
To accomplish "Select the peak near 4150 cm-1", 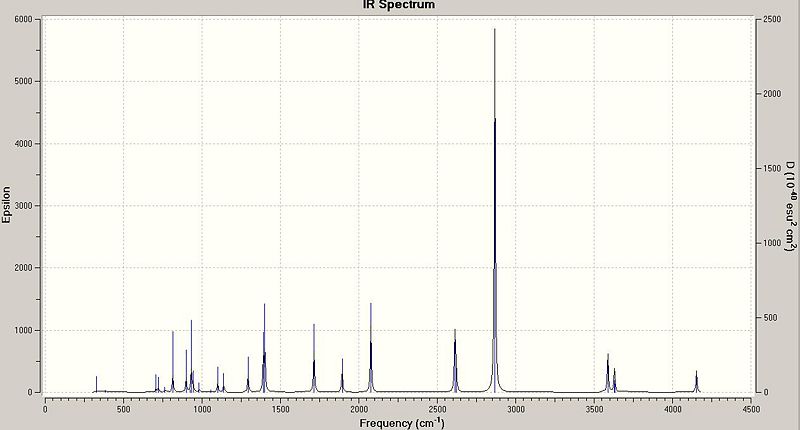I will point(696,382).
